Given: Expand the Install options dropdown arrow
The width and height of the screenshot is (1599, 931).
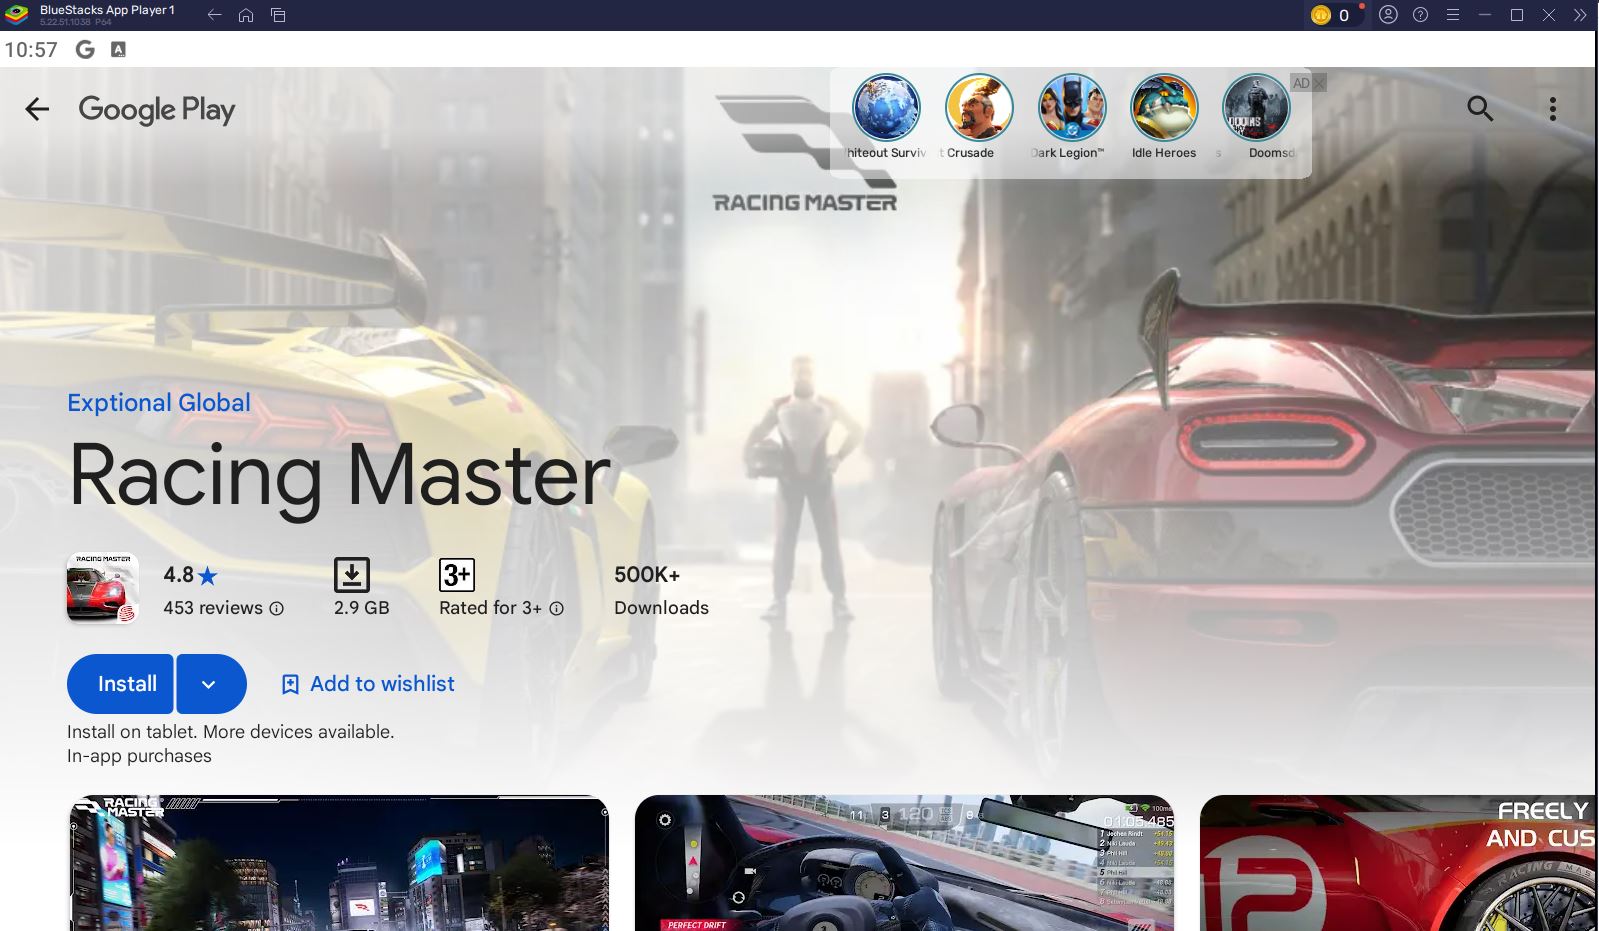Looking at the screenshot, I should point(209,684).
